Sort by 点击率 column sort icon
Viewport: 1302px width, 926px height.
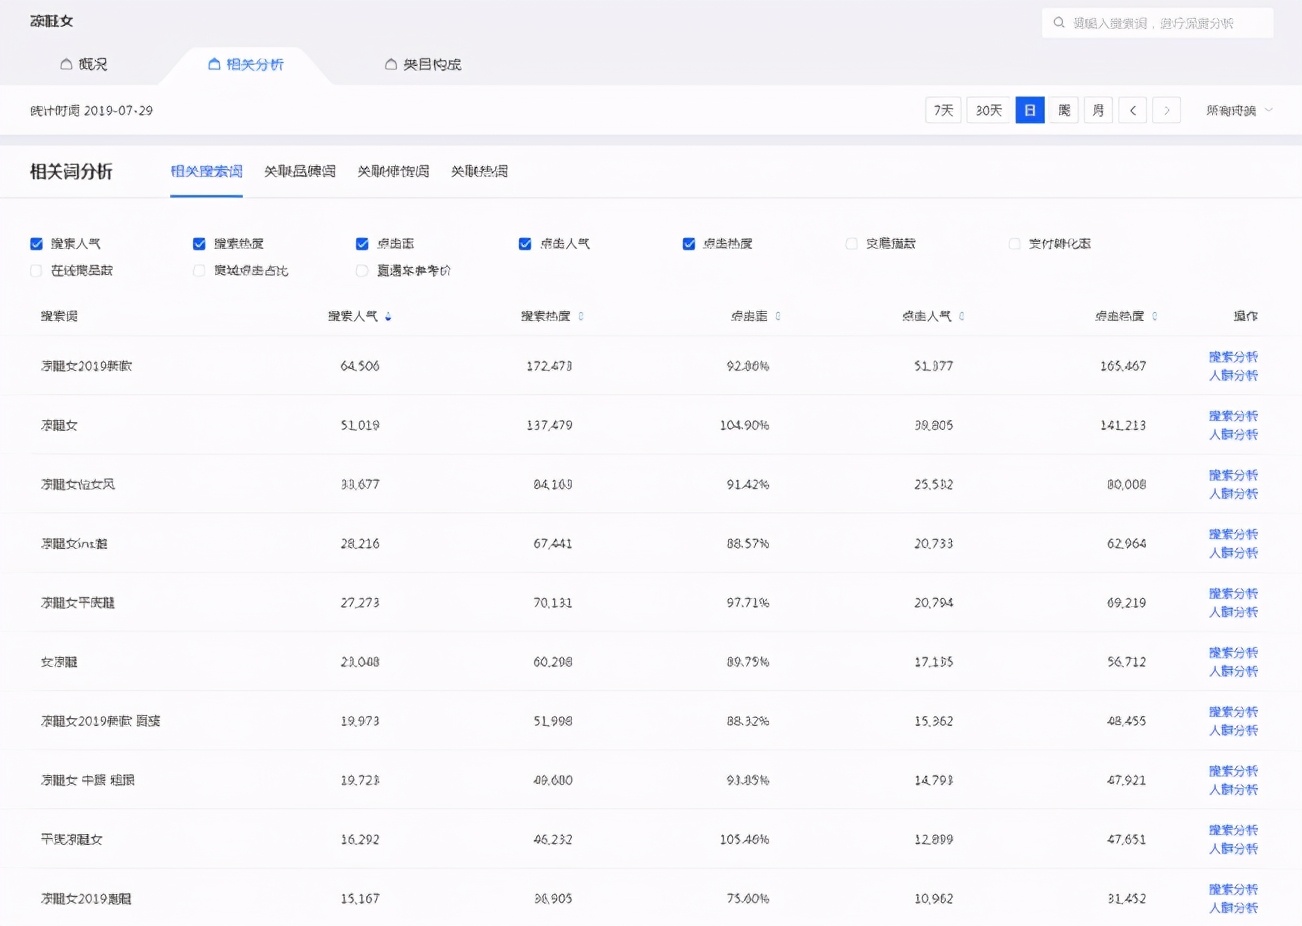click(778, 316)
